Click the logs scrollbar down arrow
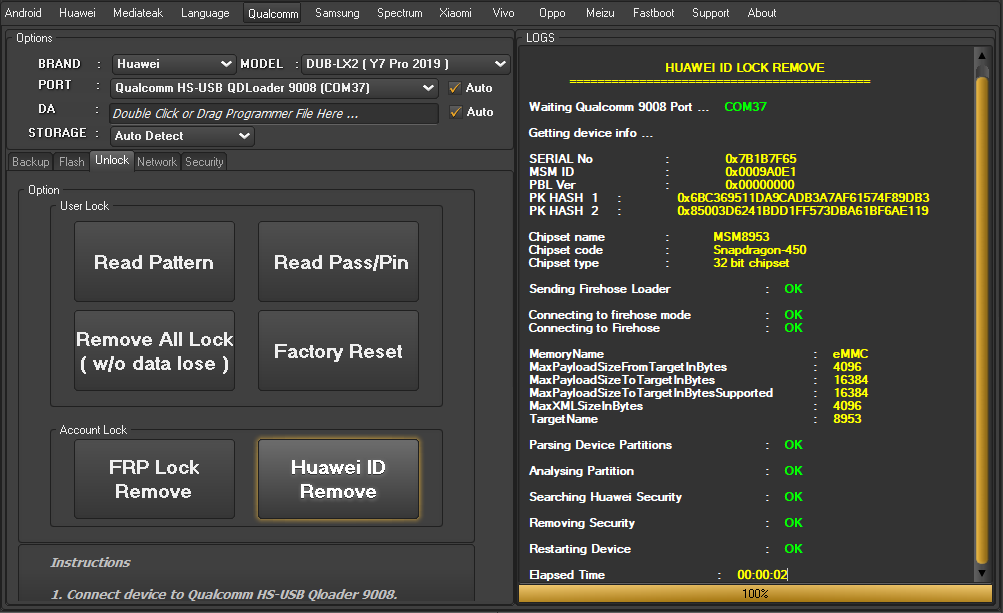1003x613 pixels. [982, 574]
